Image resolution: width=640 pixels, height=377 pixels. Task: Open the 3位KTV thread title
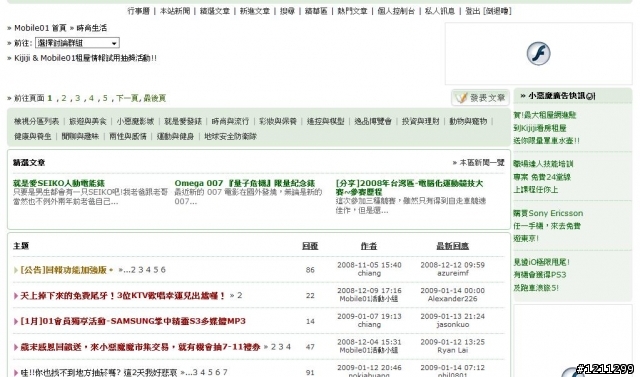pos(122,295)
